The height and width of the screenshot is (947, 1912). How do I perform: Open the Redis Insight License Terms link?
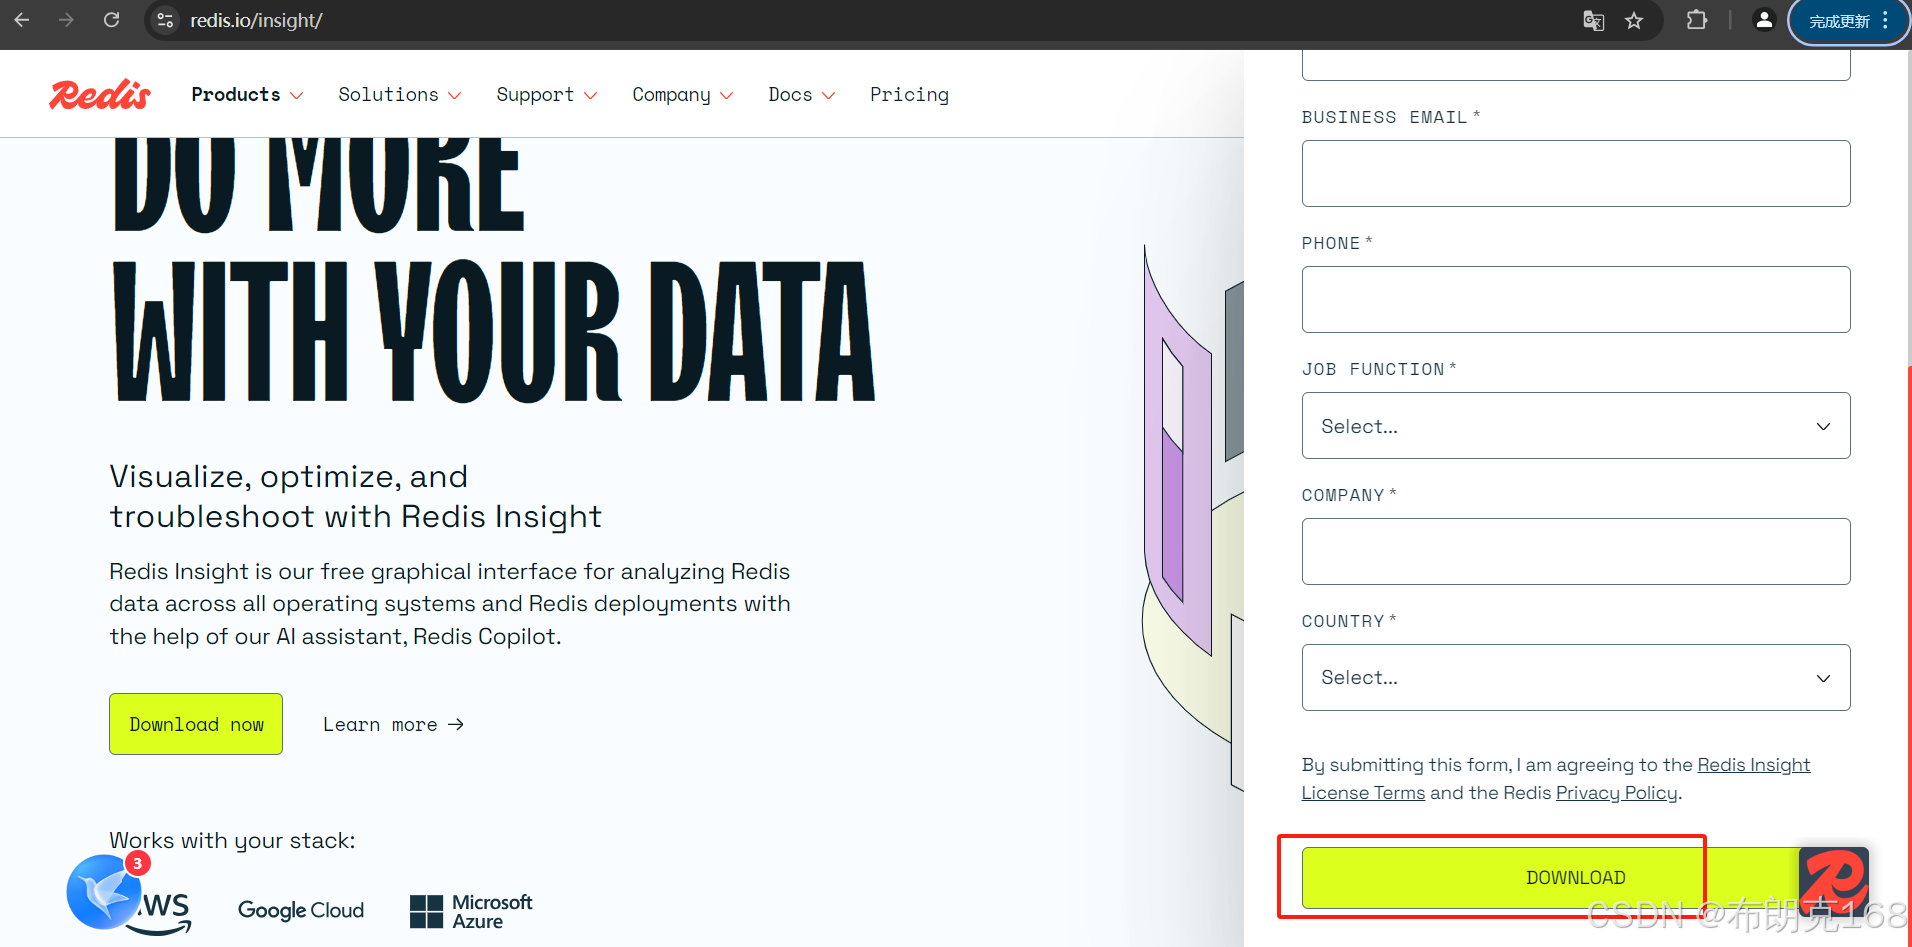[1556, 779]
